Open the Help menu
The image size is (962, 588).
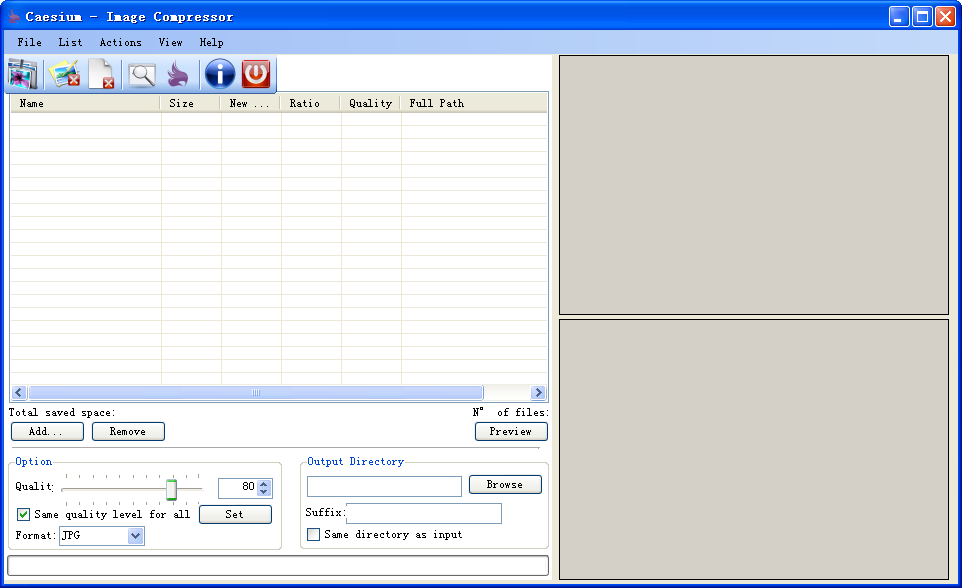(211, 42)
